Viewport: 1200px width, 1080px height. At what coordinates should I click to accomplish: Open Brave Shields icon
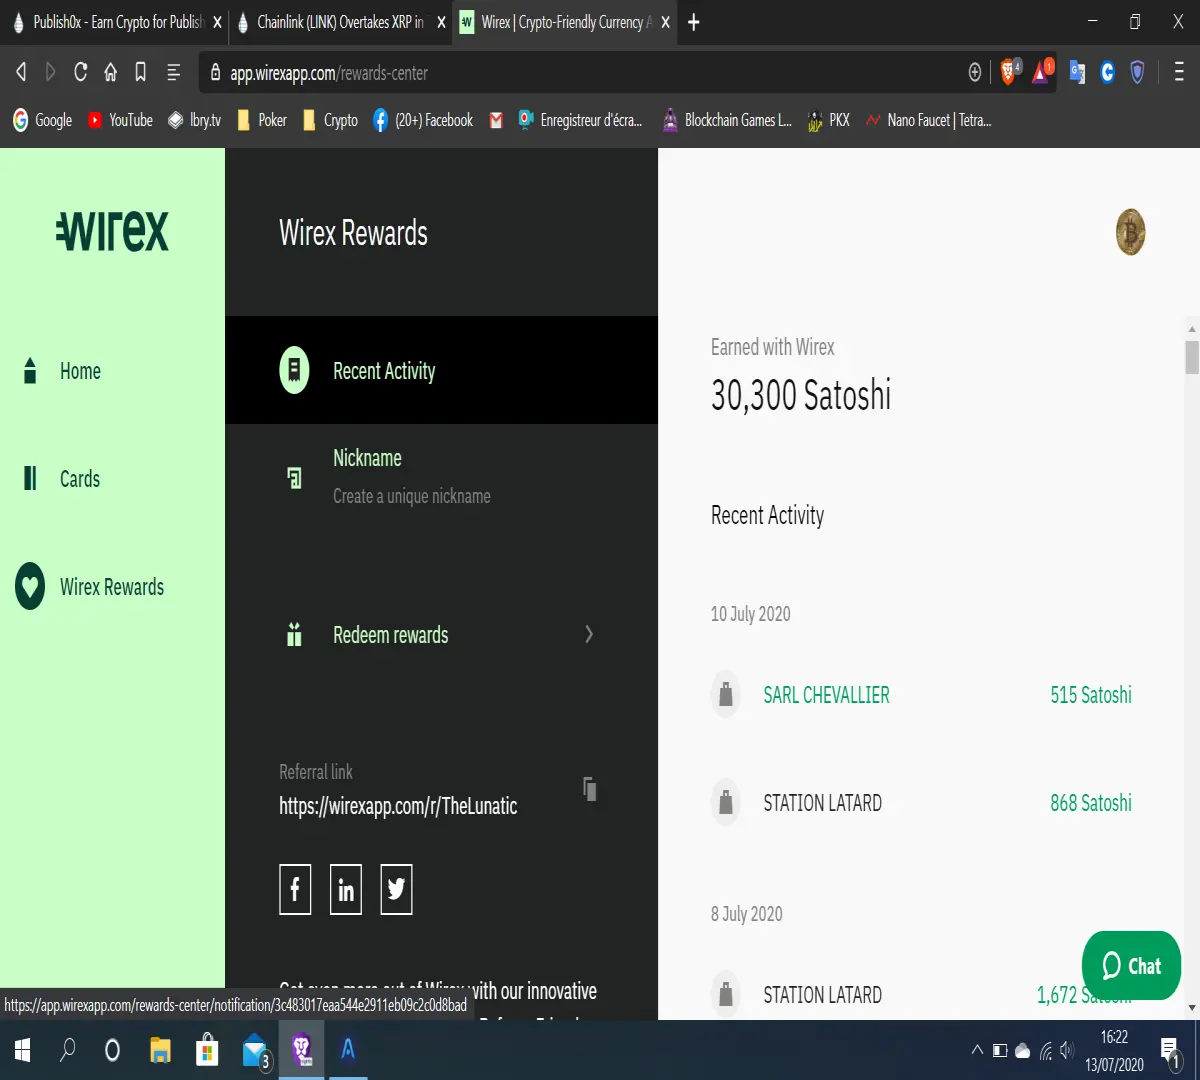tap(1010, 72)
